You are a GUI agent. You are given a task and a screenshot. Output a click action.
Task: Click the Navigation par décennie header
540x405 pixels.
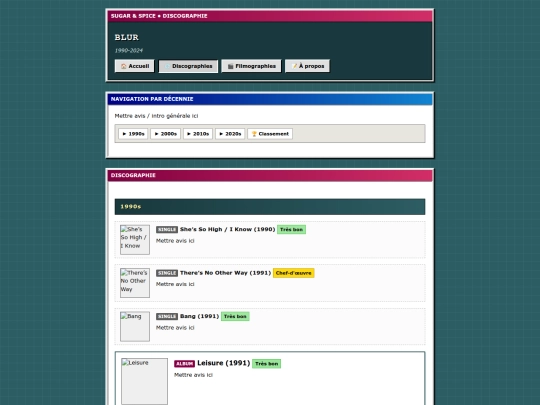click(x=270, y=99)
